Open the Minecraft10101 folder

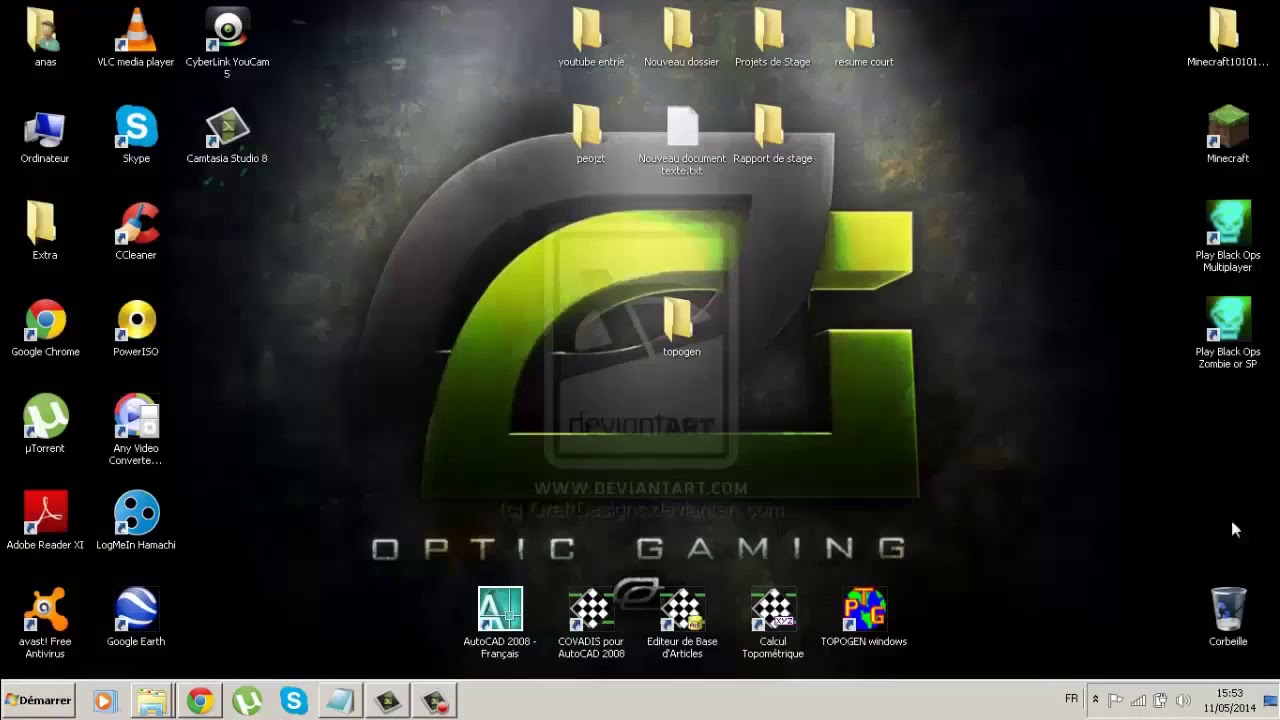coord(1228,38)
